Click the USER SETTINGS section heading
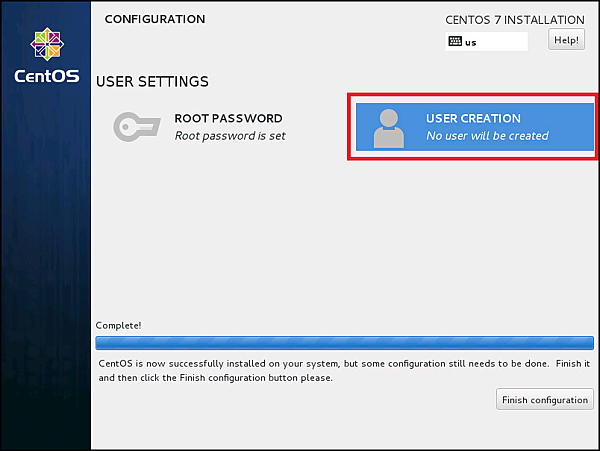600x451 pixels. [x=152, y=81]
